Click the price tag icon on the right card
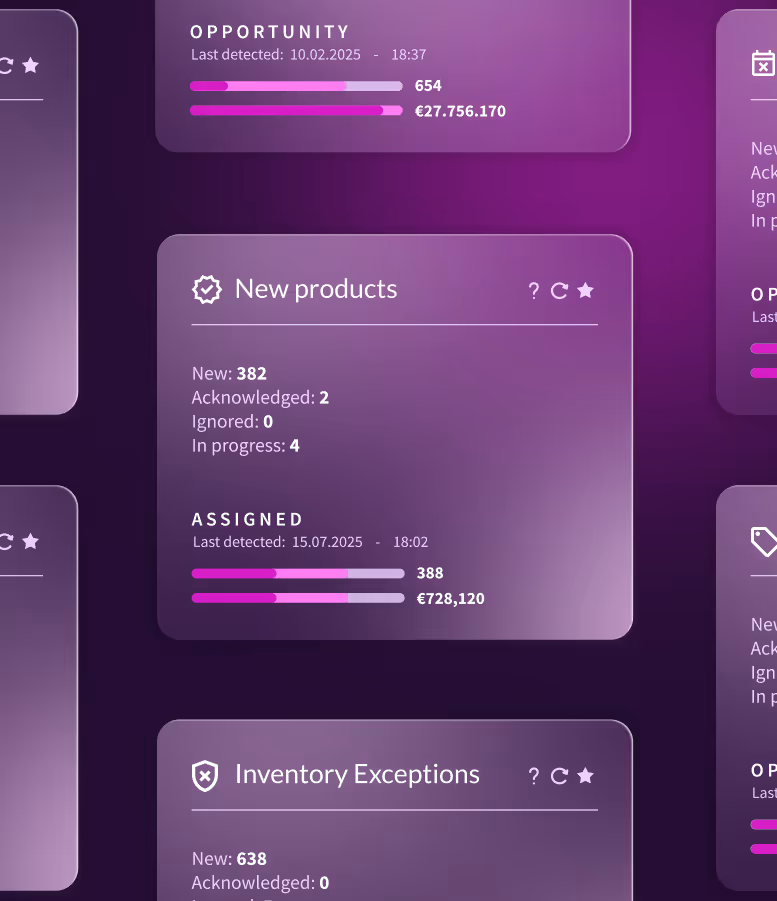 coord(764,541)
